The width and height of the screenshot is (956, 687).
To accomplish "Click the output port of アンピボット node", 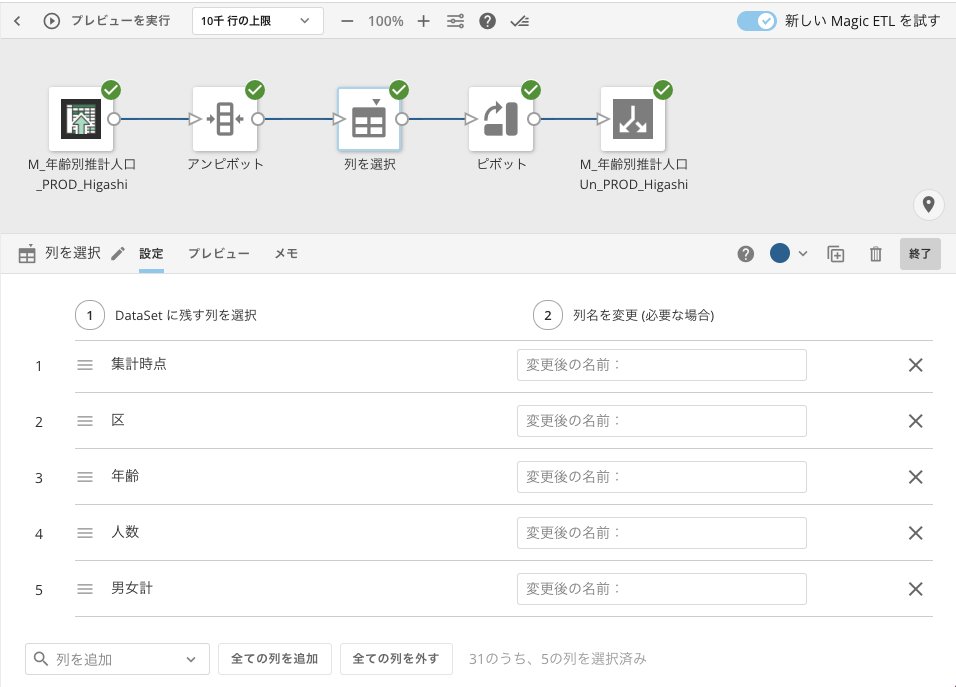I will 258,119.
